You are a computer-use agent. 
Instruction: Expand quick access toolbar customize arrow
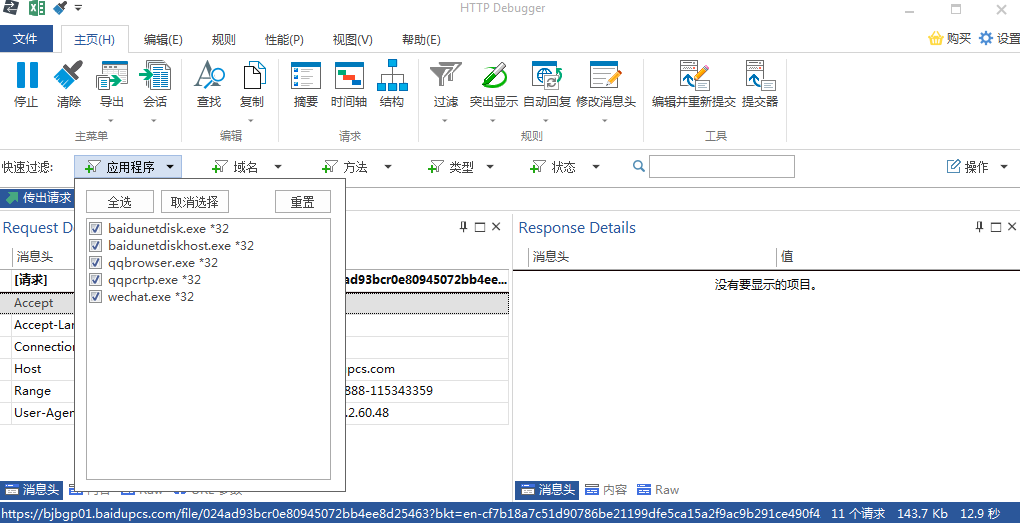pos(78,8)
